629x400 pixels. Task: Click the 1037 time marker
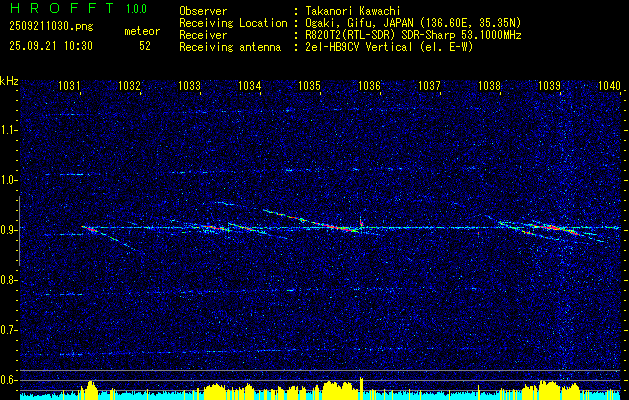click(430, 86)
